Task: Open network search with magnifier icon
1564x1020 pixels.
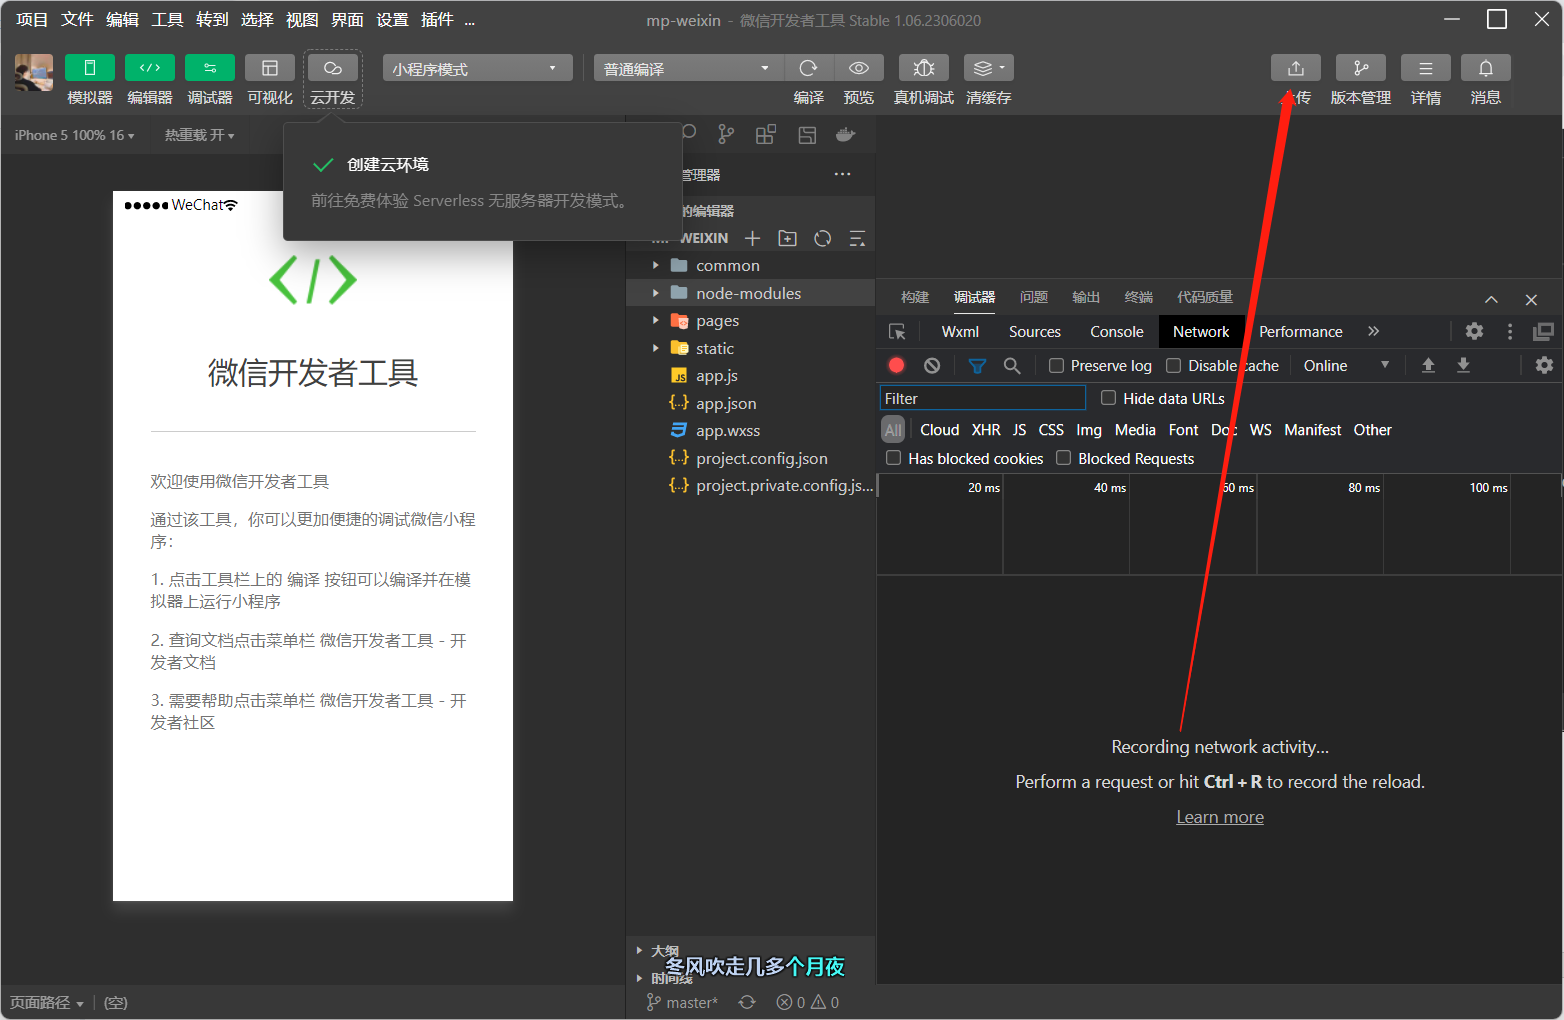Action: pos(1012,366)
